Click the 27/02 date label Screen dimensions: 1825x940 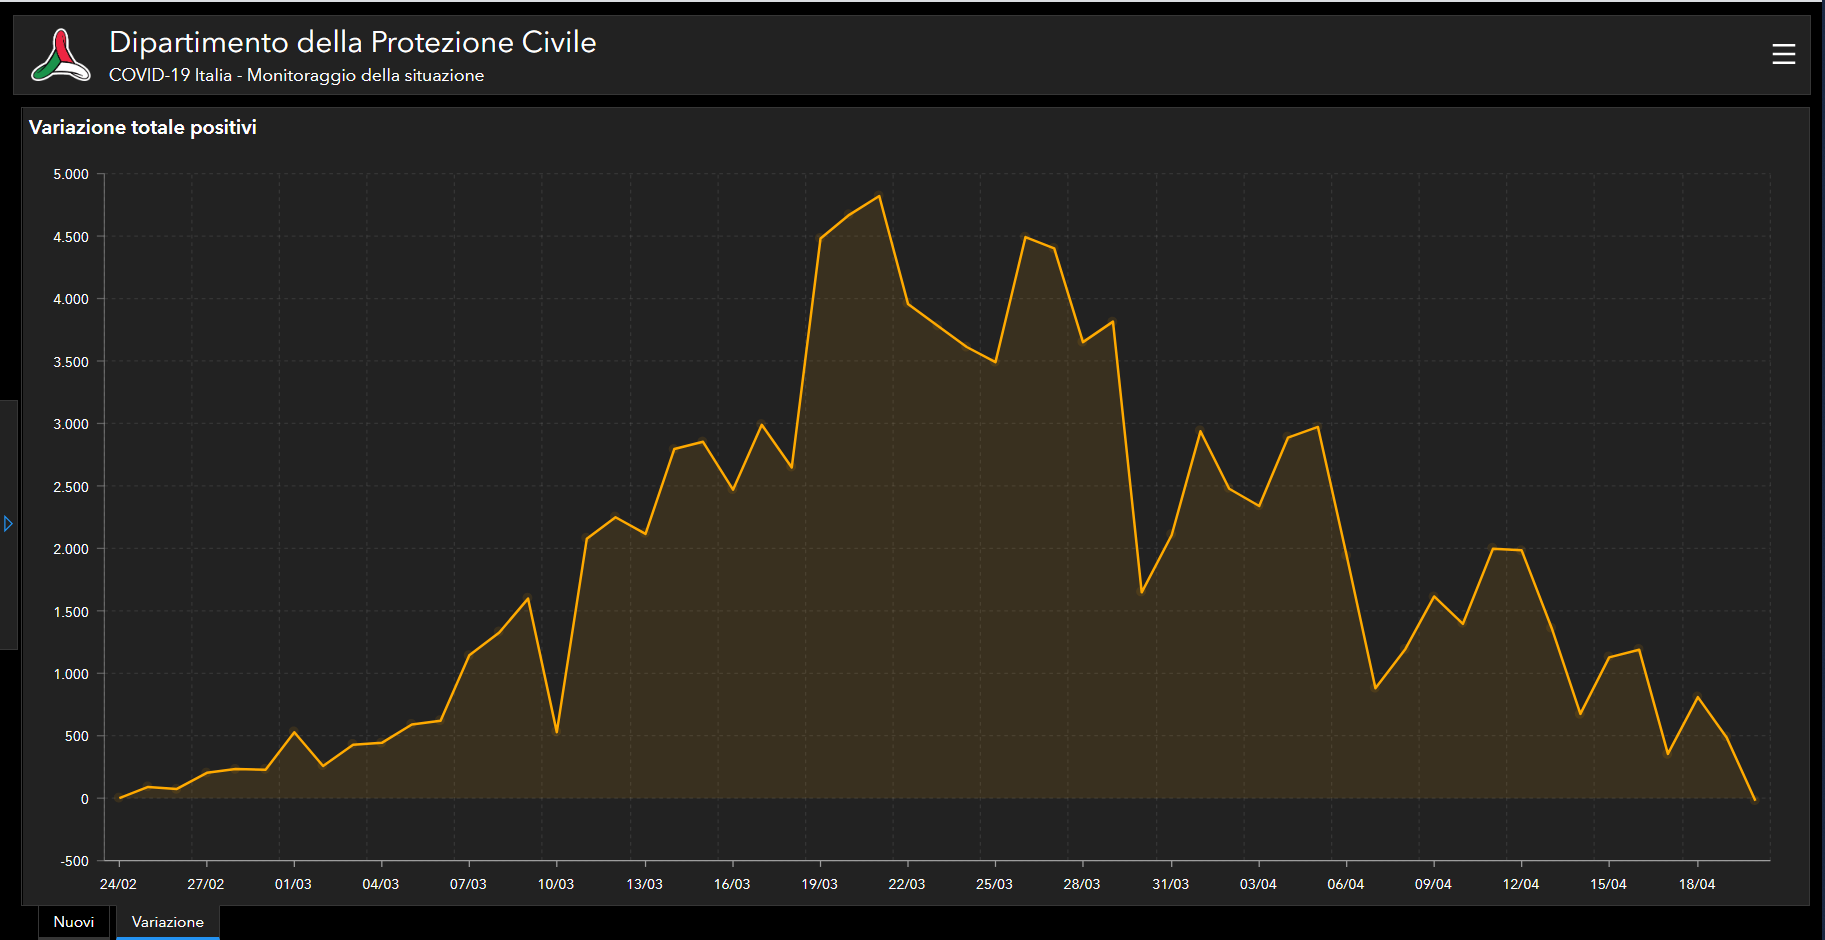click(206, 884)
